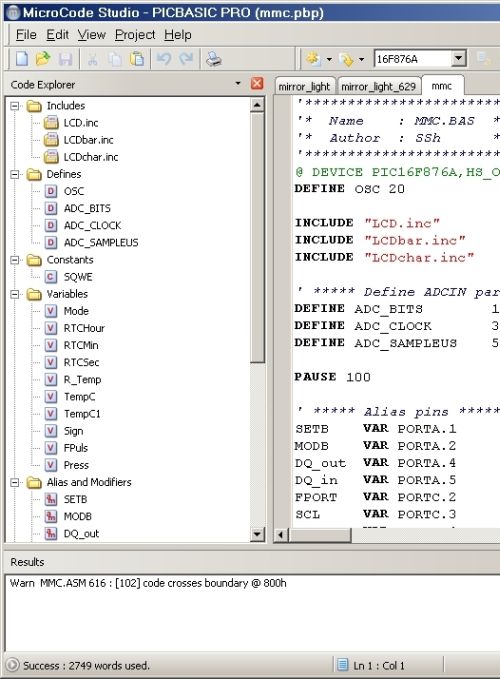This screenshot has width=500, height=679.
Task: Select the FPuls variable
Action: pyautogui.click(x=76, y=448)
